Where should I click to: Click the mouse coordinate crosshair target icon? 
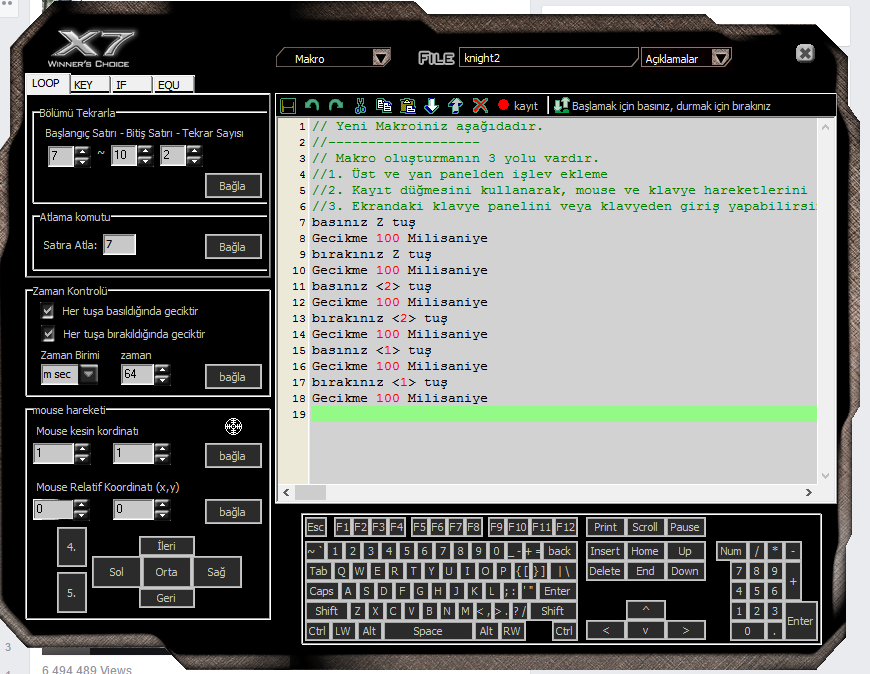click(x=234, y=426)
